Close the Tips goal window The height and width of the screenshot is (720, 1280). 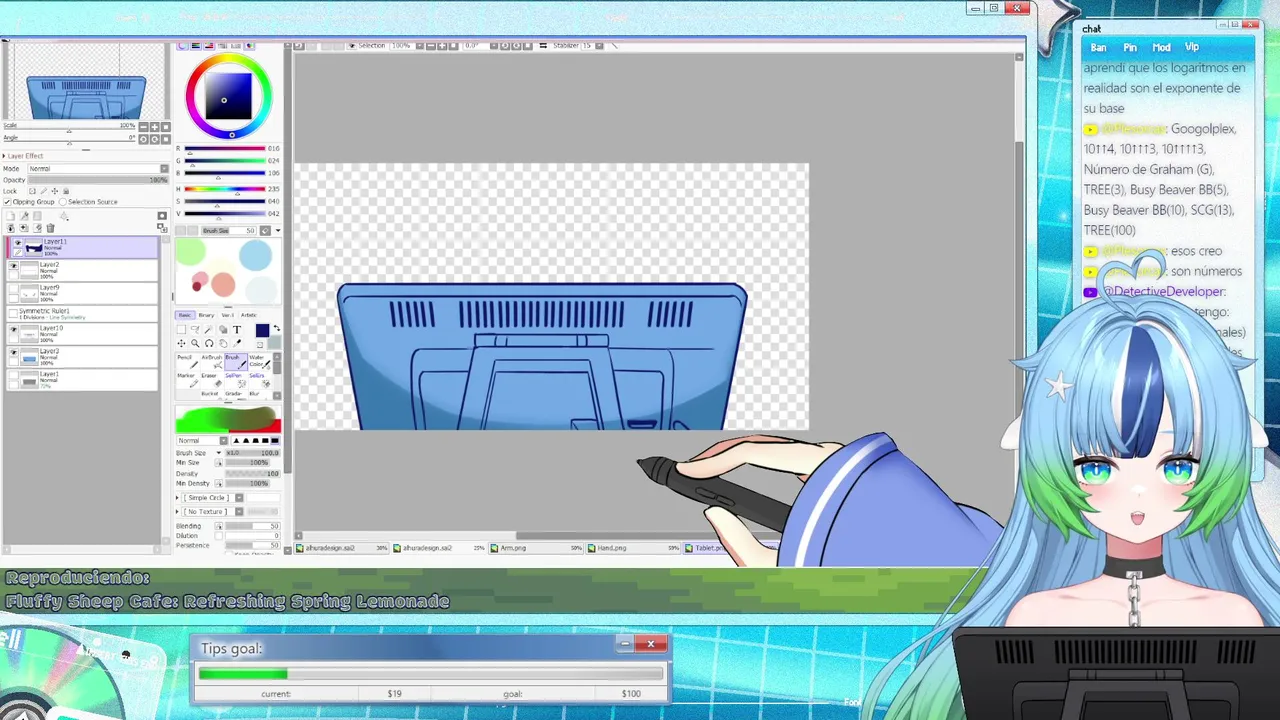click(650, 644)
